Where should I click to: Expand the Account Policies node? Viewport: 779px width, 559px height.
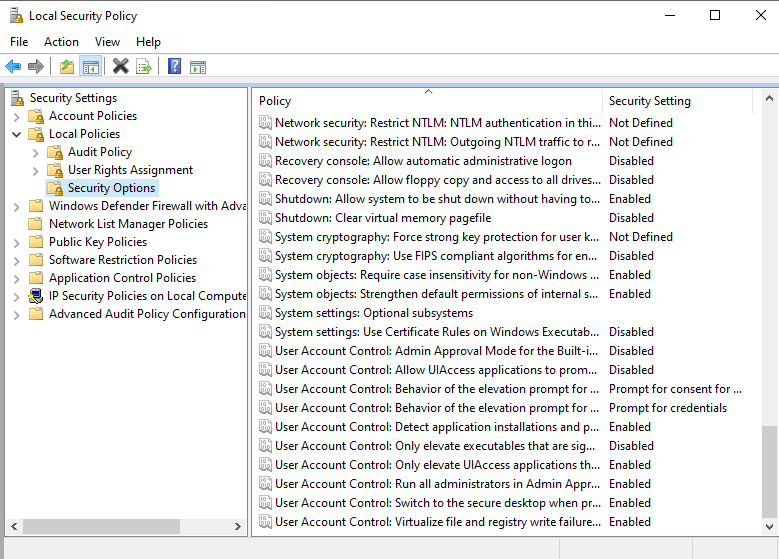tap(16, 117)
